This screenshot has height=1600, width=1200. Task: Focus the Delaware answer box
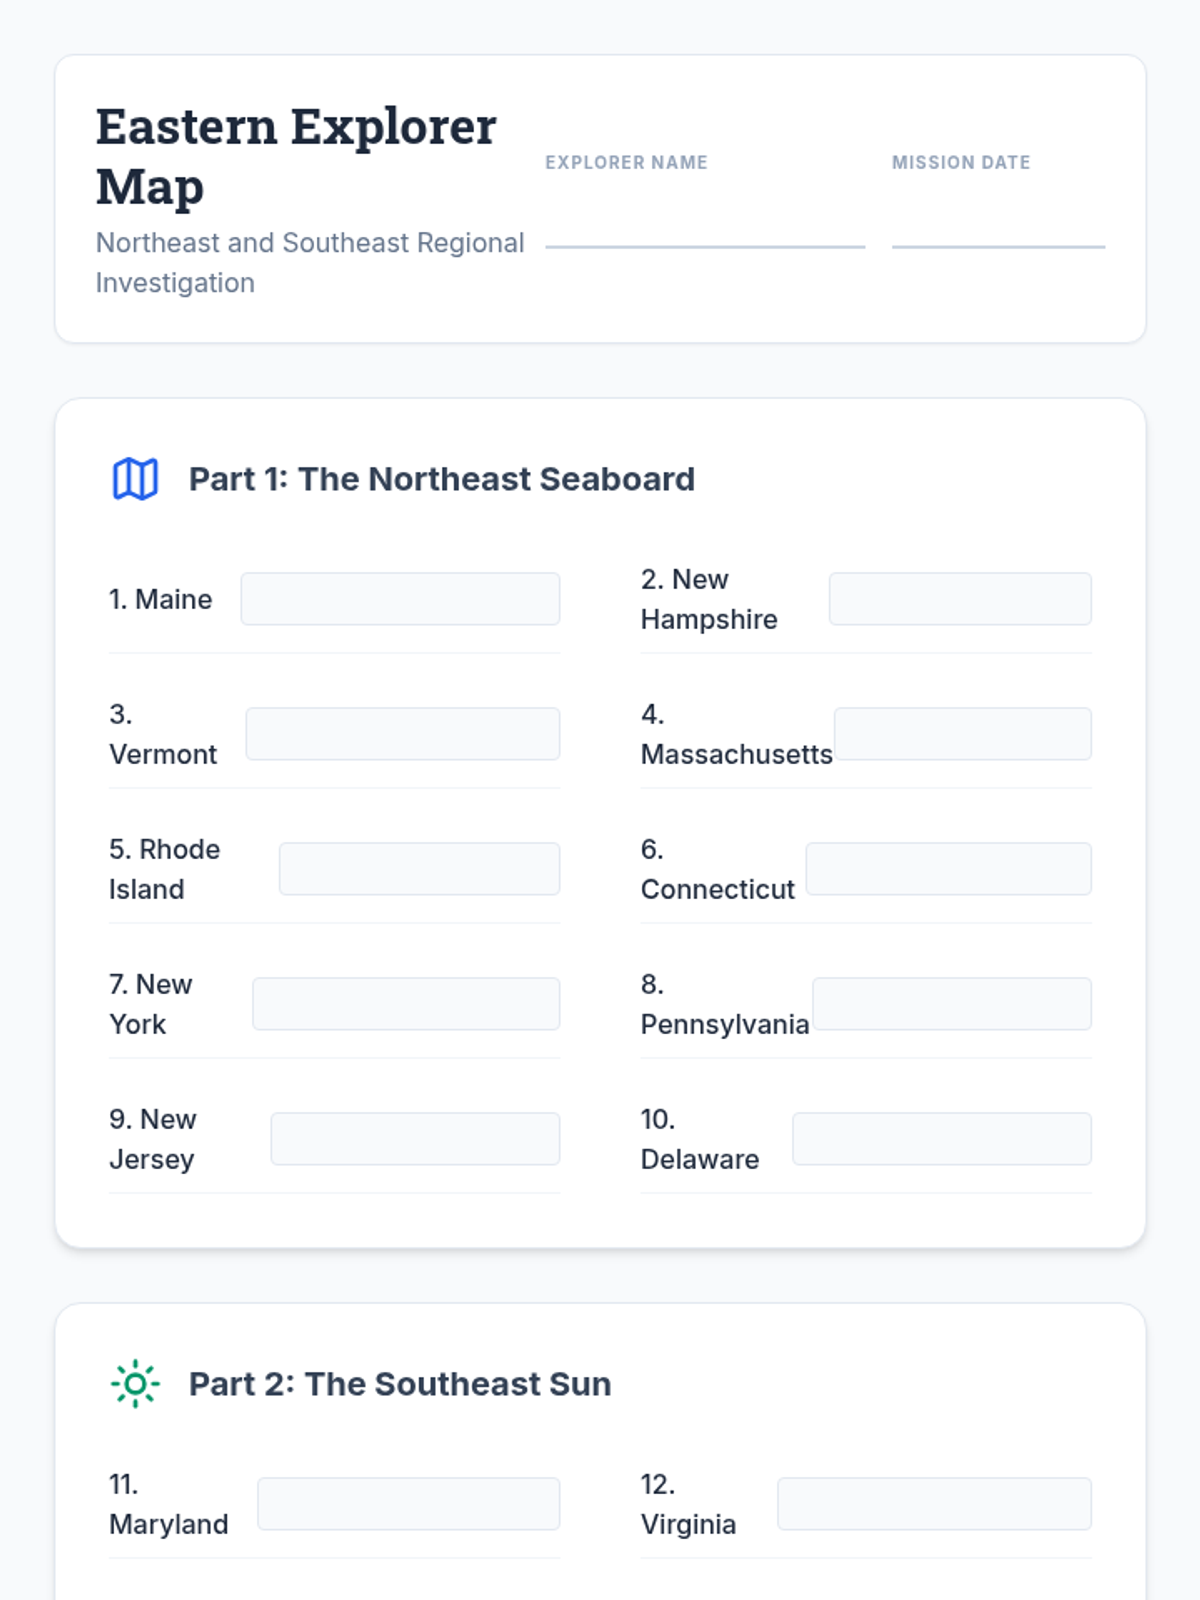tap(942, 1139)
